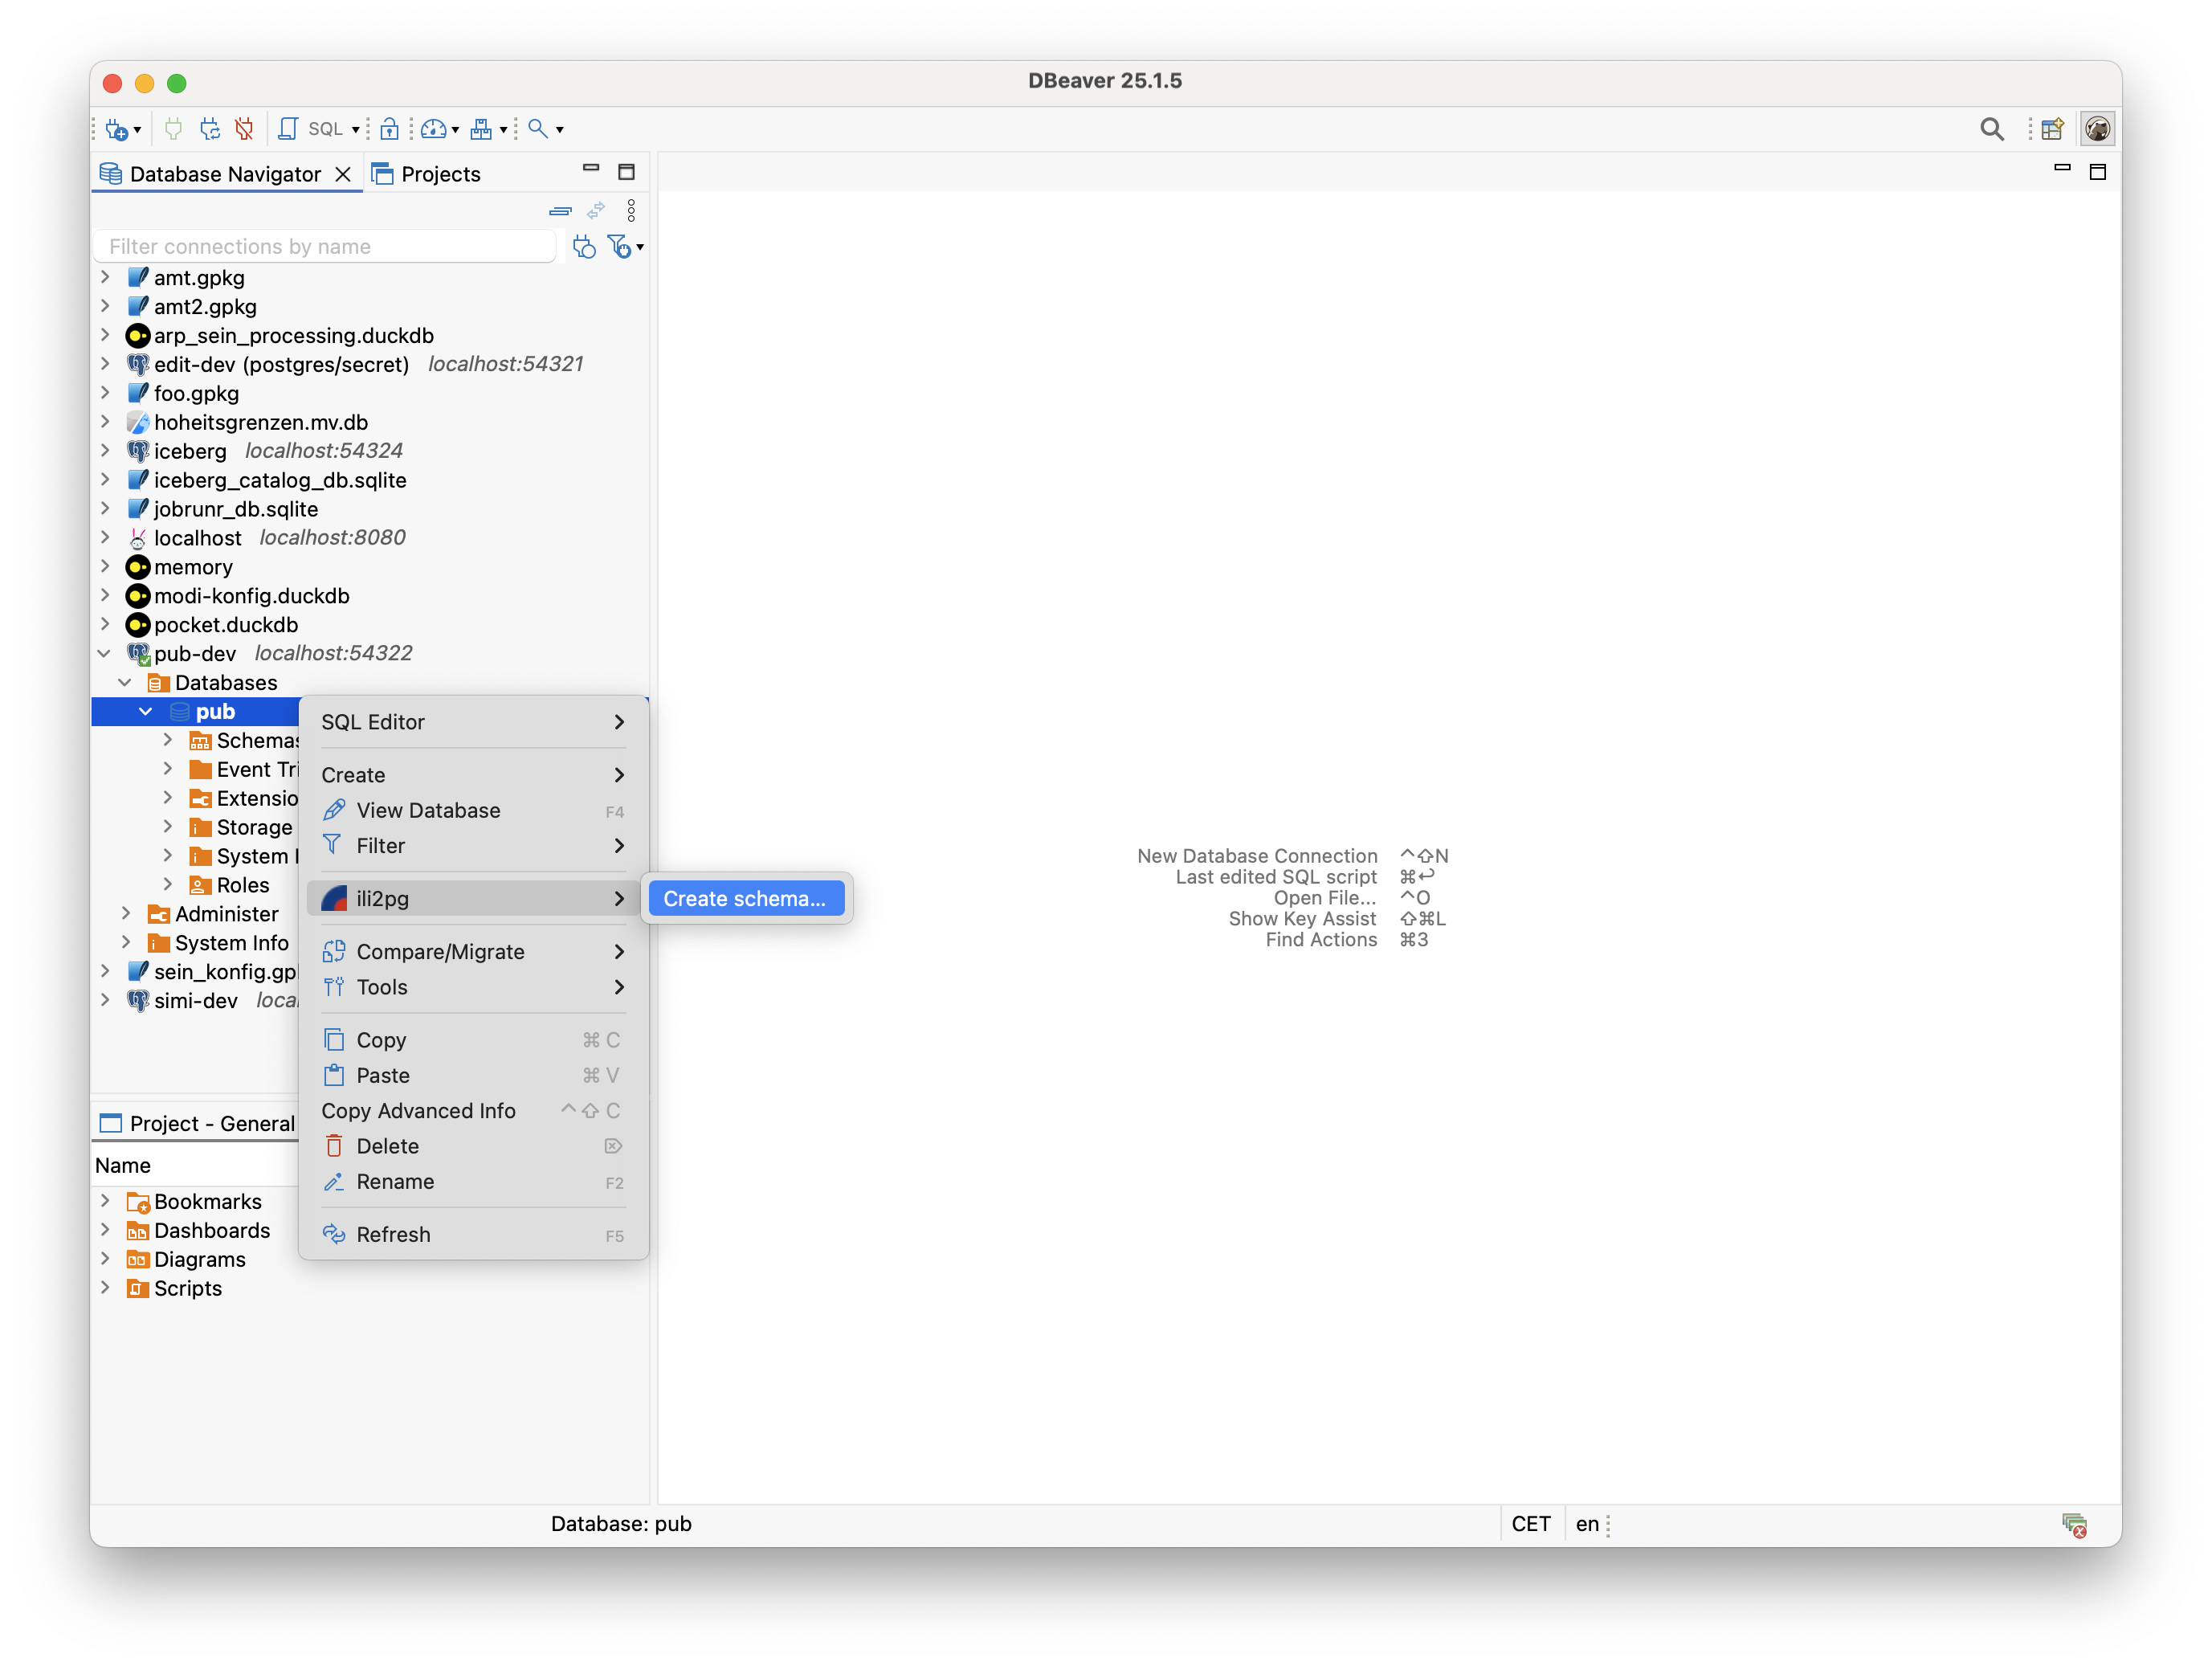
Task: Click Delete in the context menu
Action: point(387,1146)
